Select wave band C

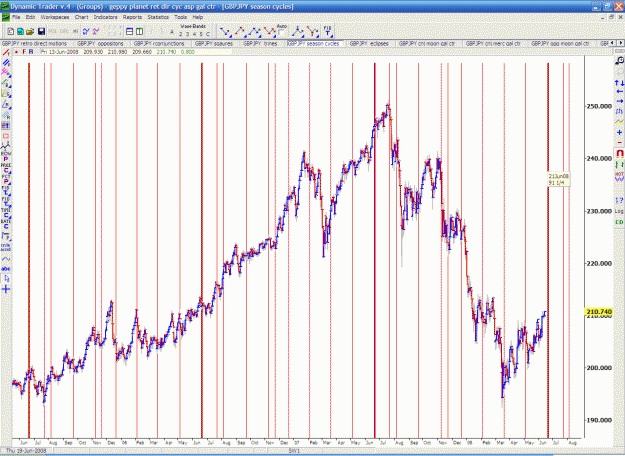click(208, 34)
